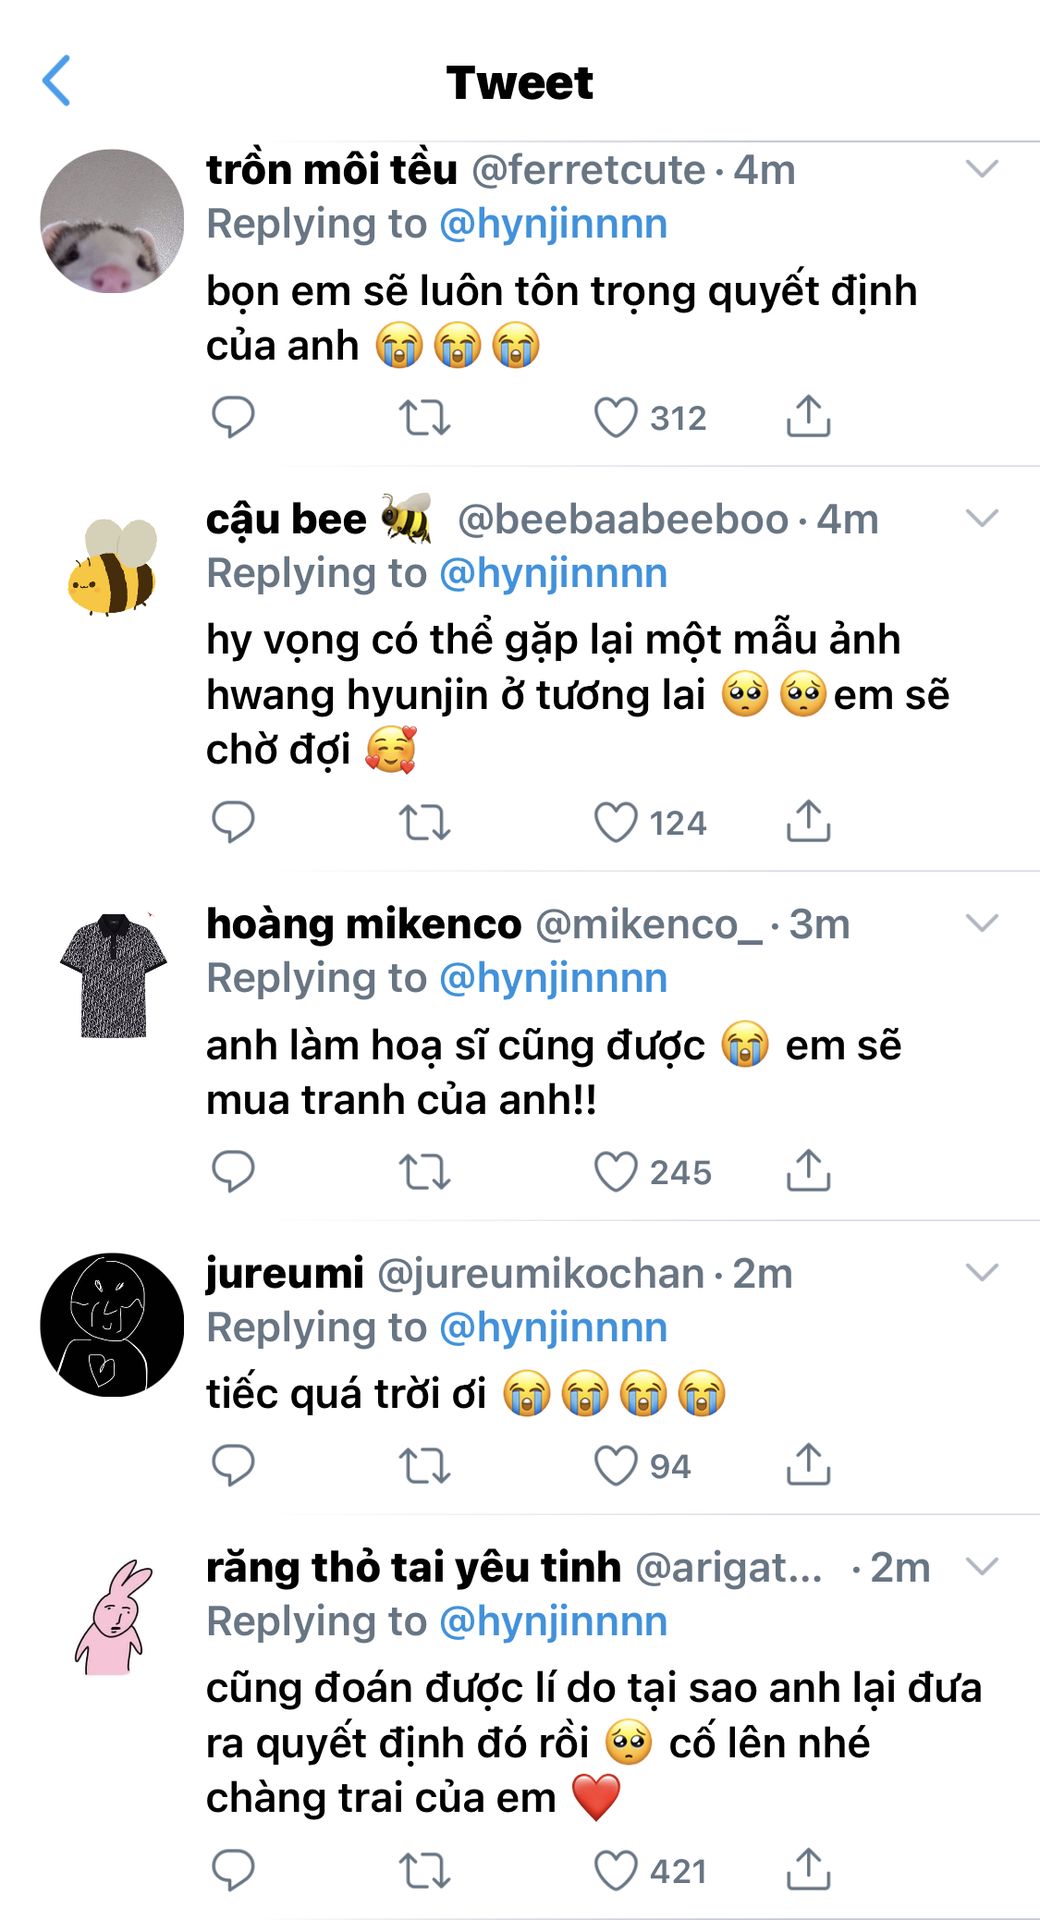Share the jureumi tweet
This screenshot has height=1920, width=1040.
pos(808,1465)
